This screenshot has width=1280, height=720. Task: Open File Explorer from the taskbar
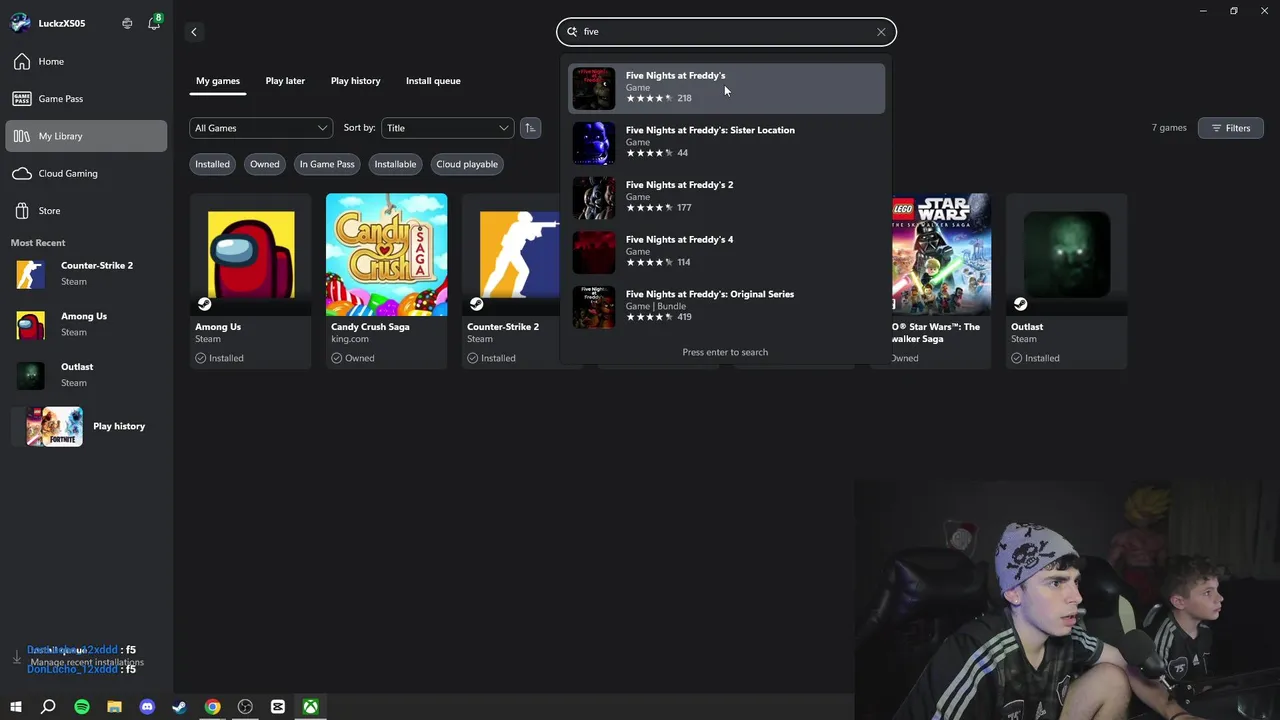point(114,707)
